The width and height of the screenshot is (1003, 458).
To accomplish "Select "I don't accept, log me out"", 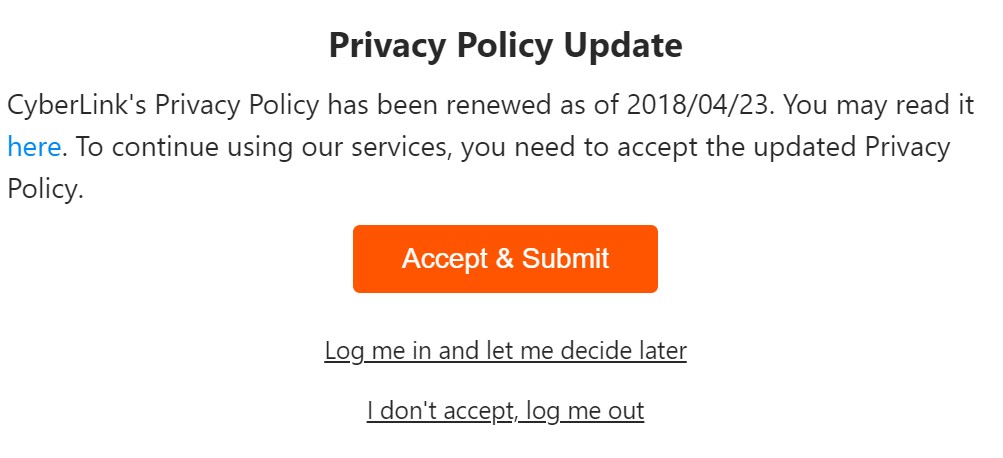I will (x=505, y=411).
